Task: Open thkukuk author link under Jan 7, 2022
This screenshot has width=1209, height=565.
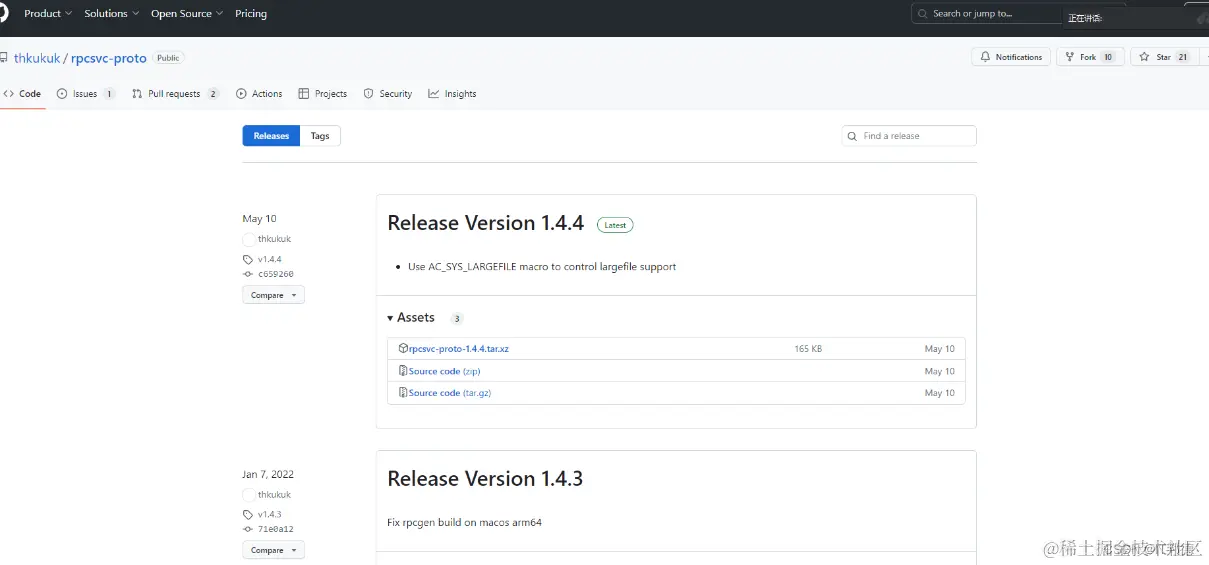Action: [x=274, y=495]
